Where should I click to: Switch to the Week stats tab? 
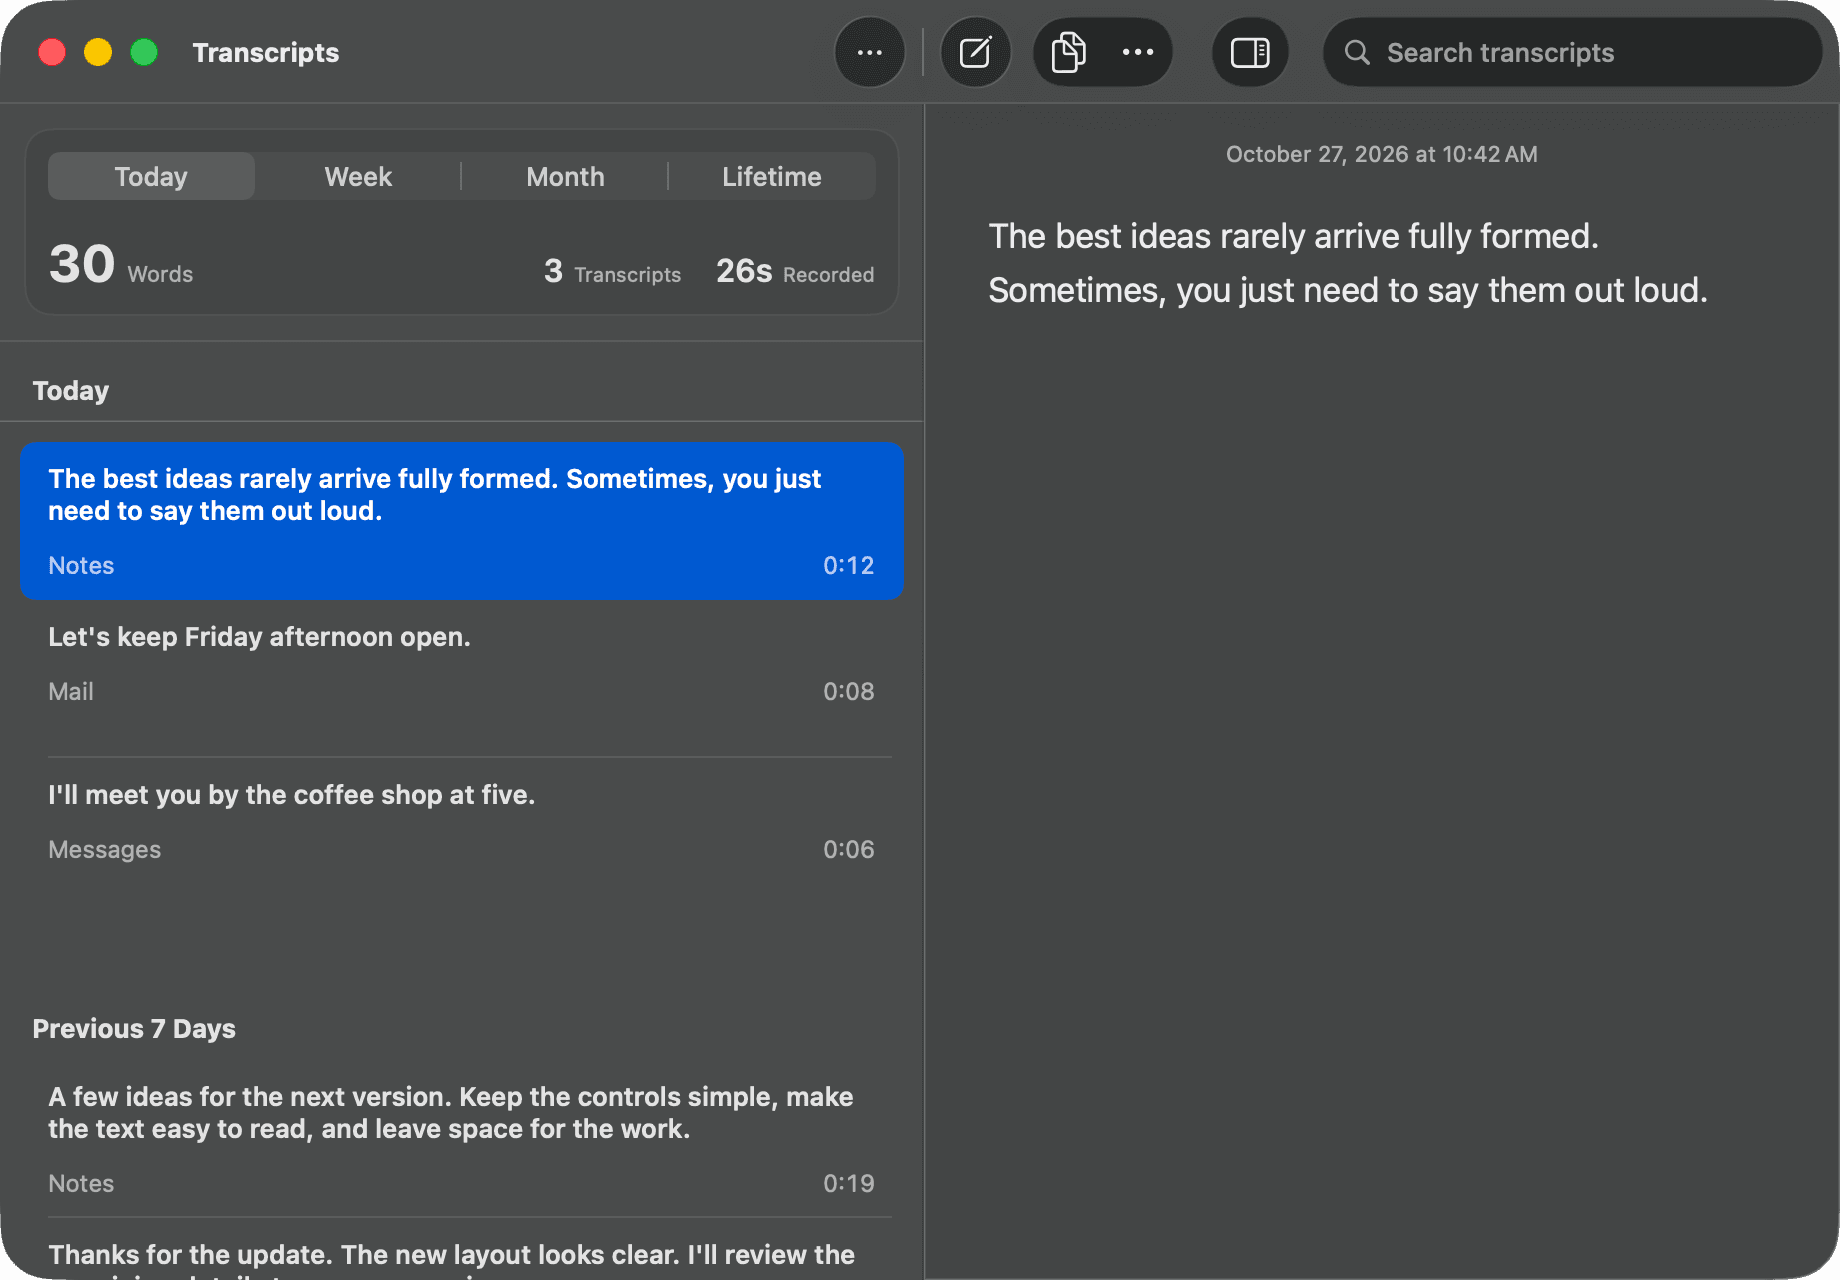click(358, 176)
